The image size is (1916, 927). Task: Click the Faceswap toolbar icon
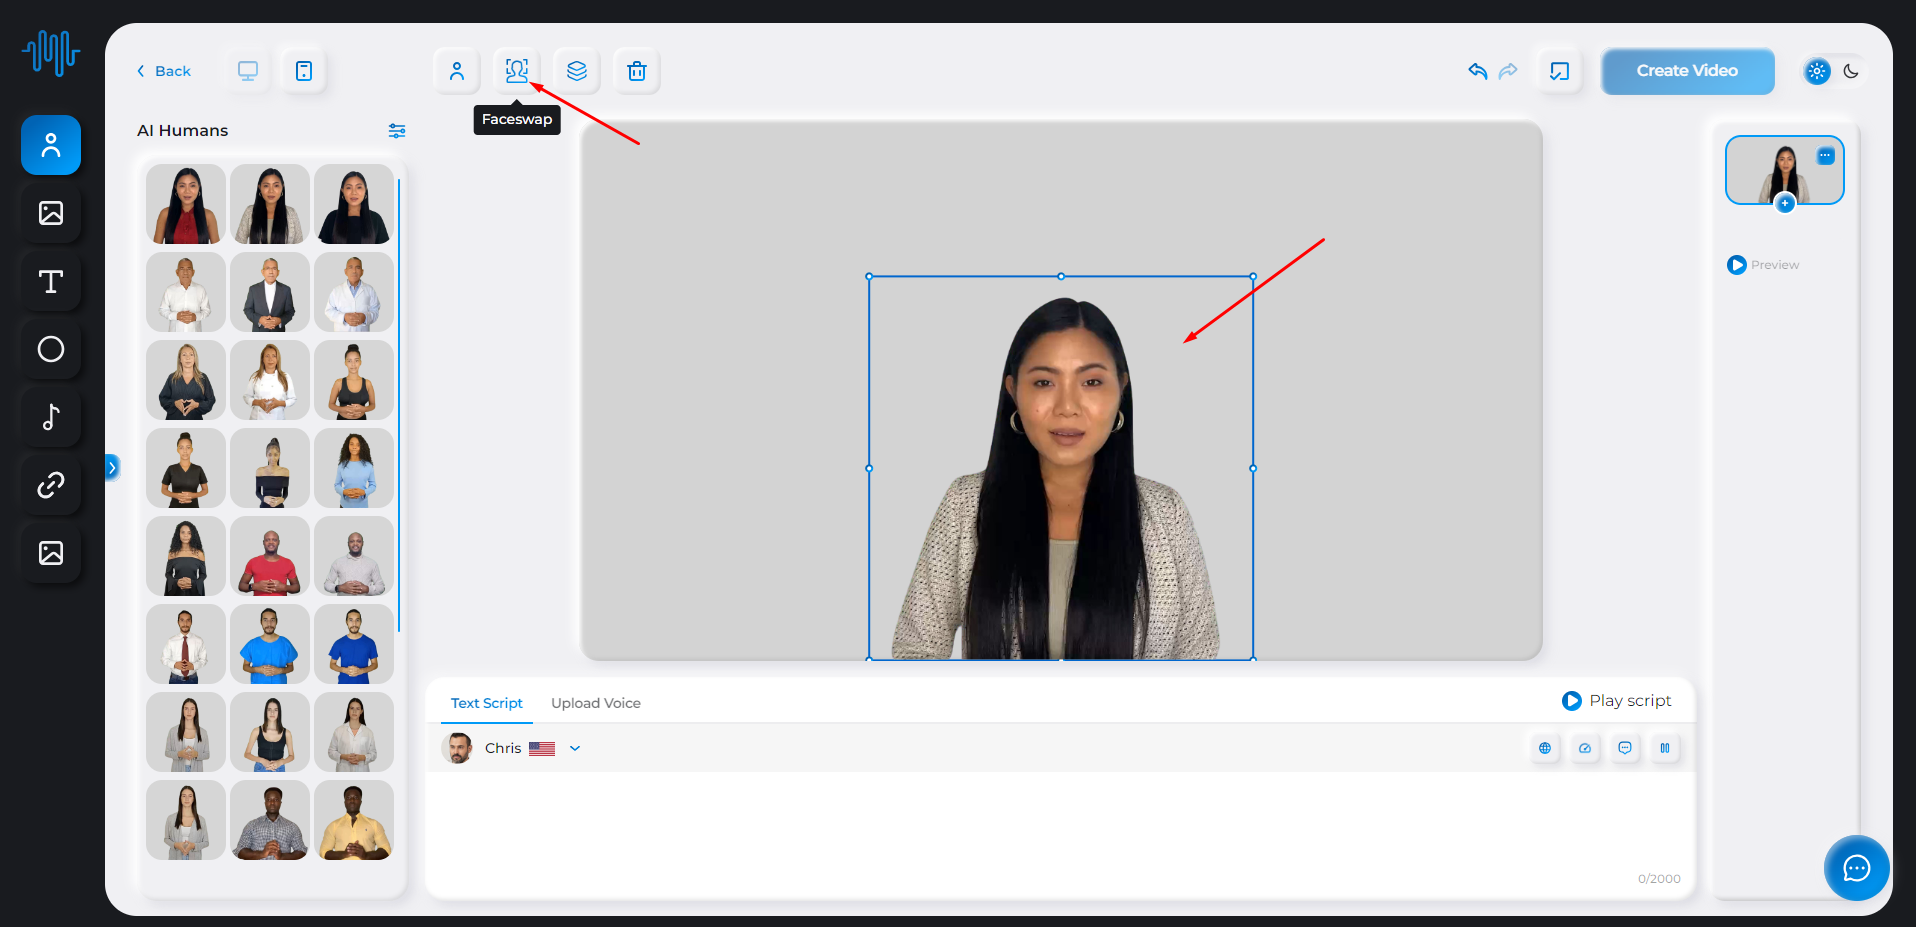pyautogui.click(x=517, y=71)
